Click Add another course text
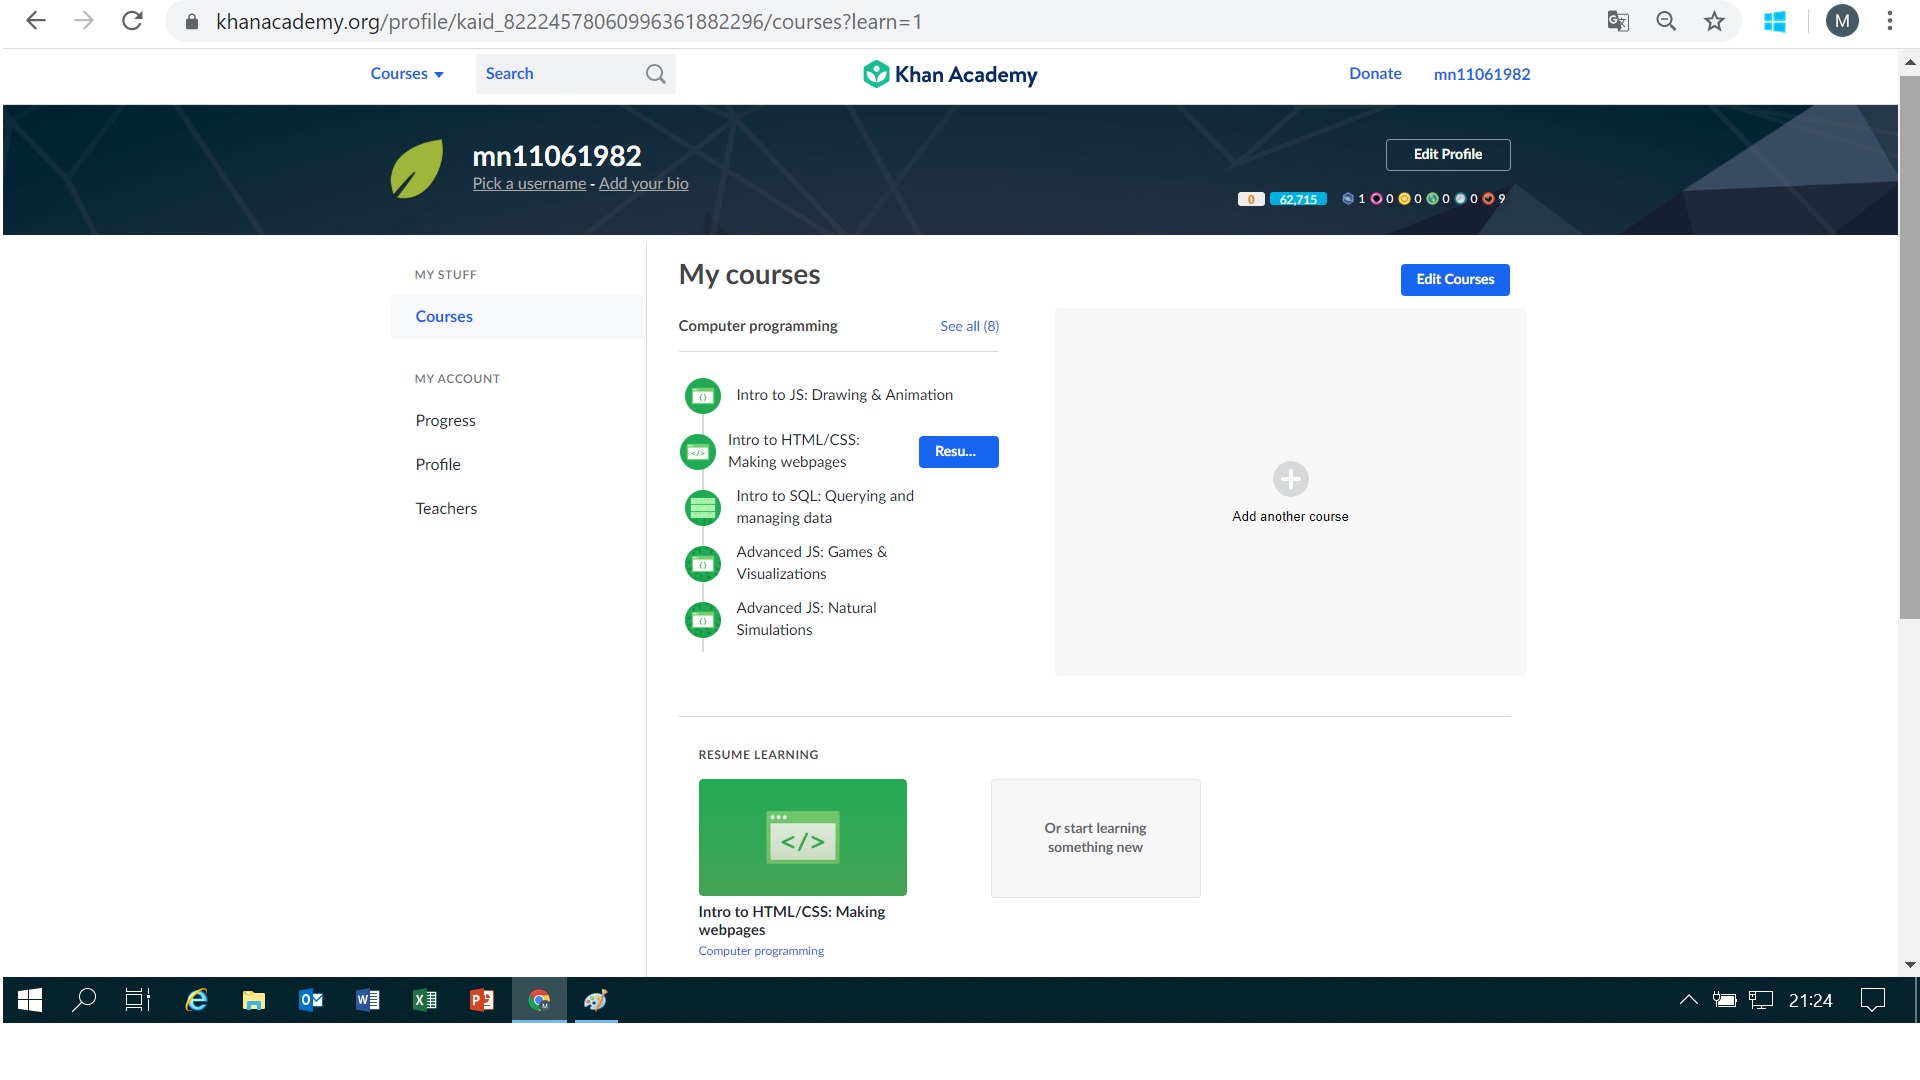1920x1080 pixels. (x=1290, y=517)
